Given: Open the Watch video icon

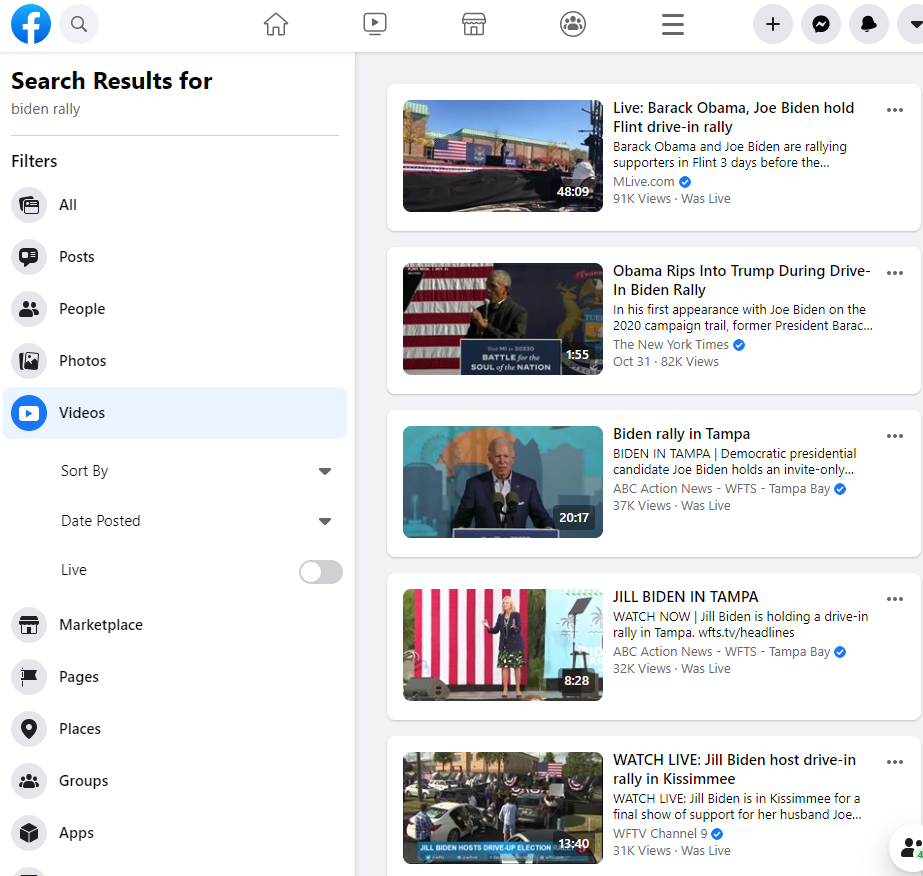Looking at the screenshot, I should [375, 25].
